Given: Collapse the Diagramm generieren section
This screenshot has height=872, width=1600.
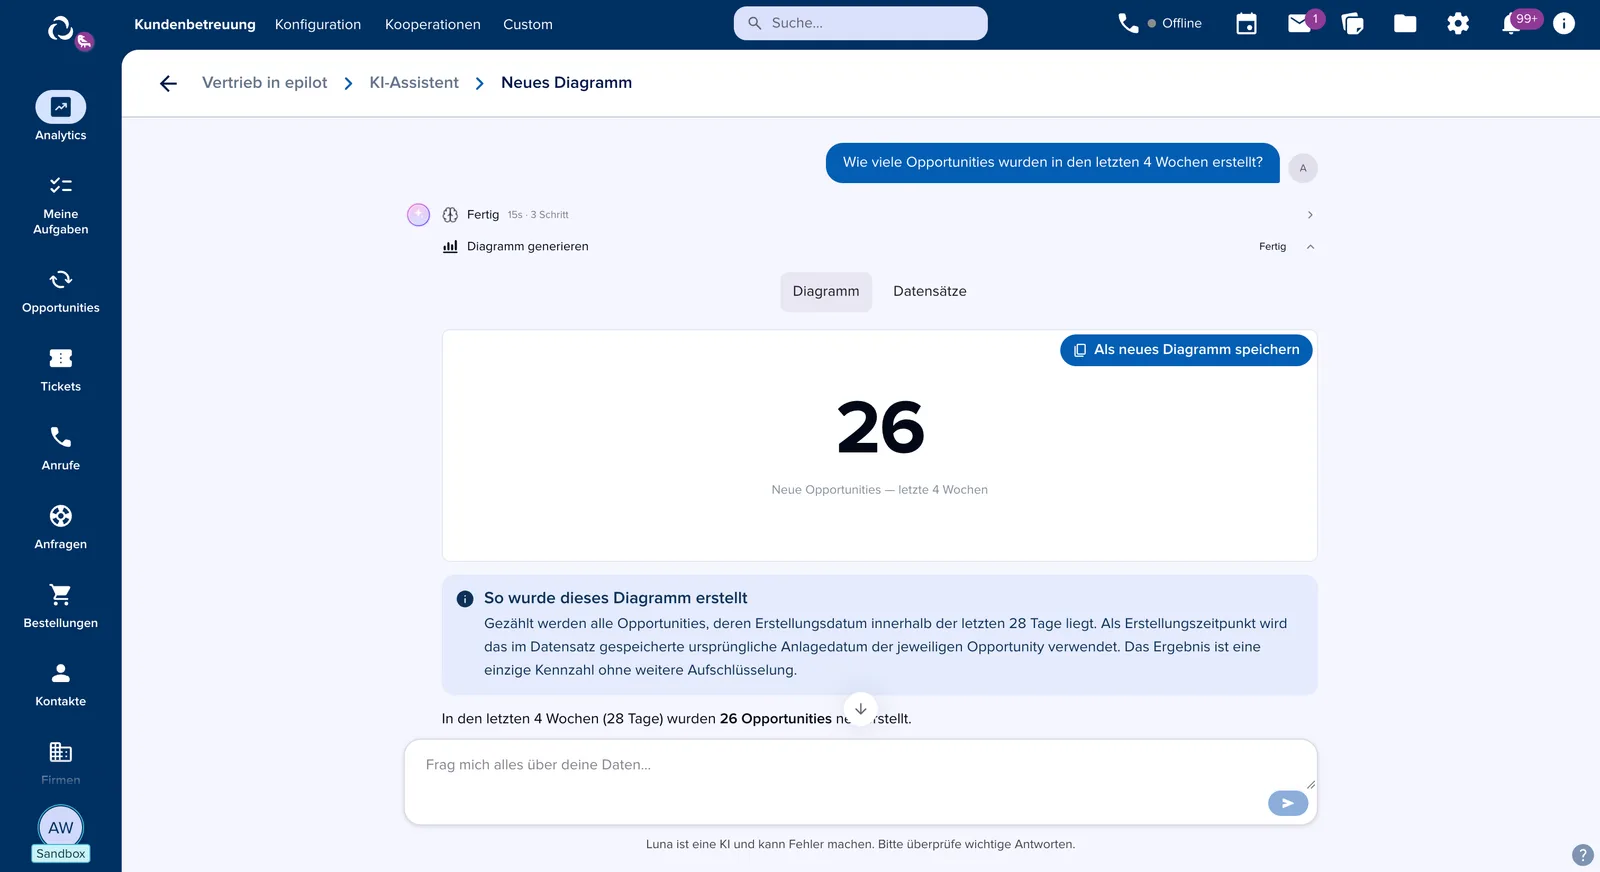Looking at the screenshot, I should pyautogui.click(x=1310, y=247).
